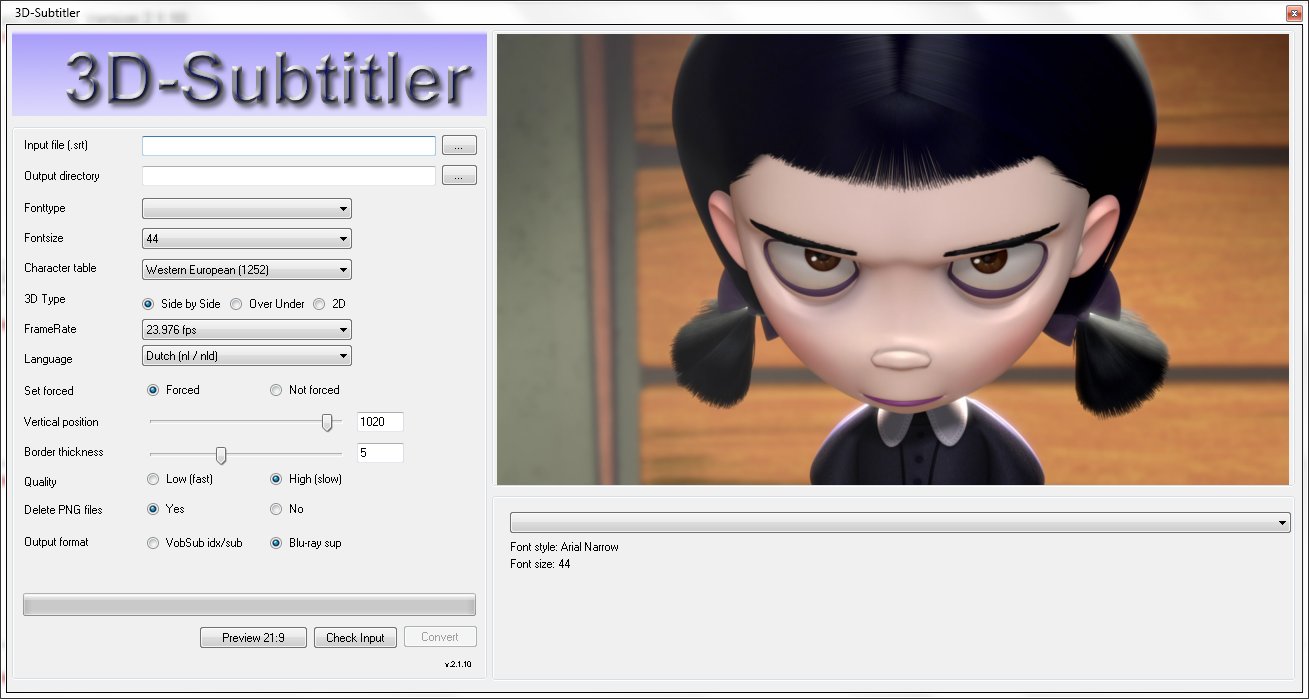Click the subtitle preview image

tap(893, 259)
